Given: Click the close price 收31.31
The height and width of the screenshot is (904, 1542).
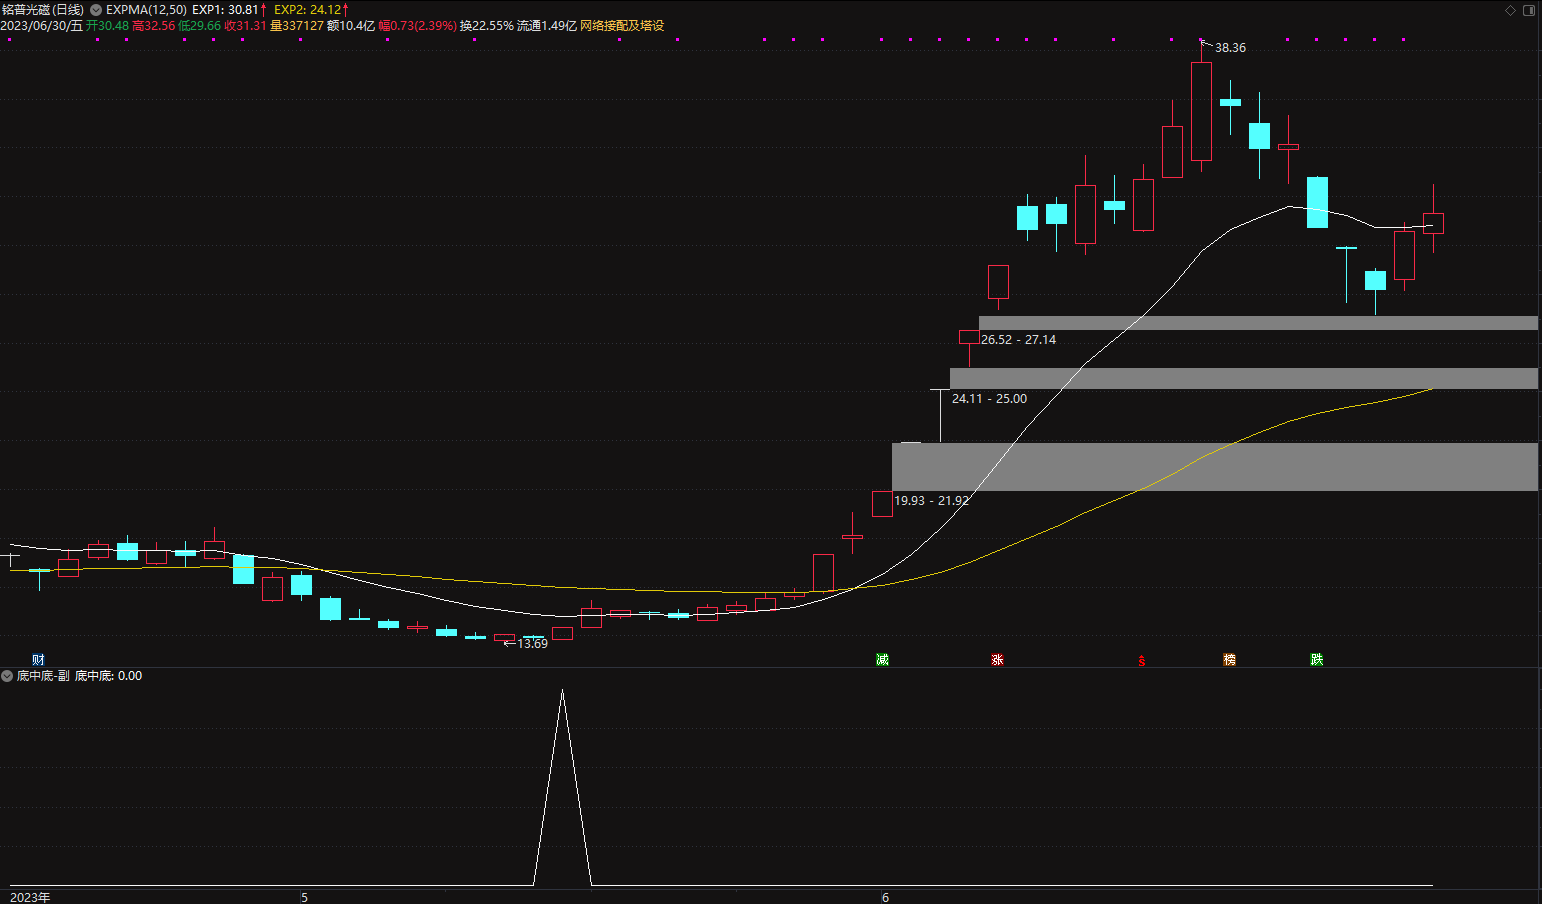Looking at the screenshot, I should 245,26.
